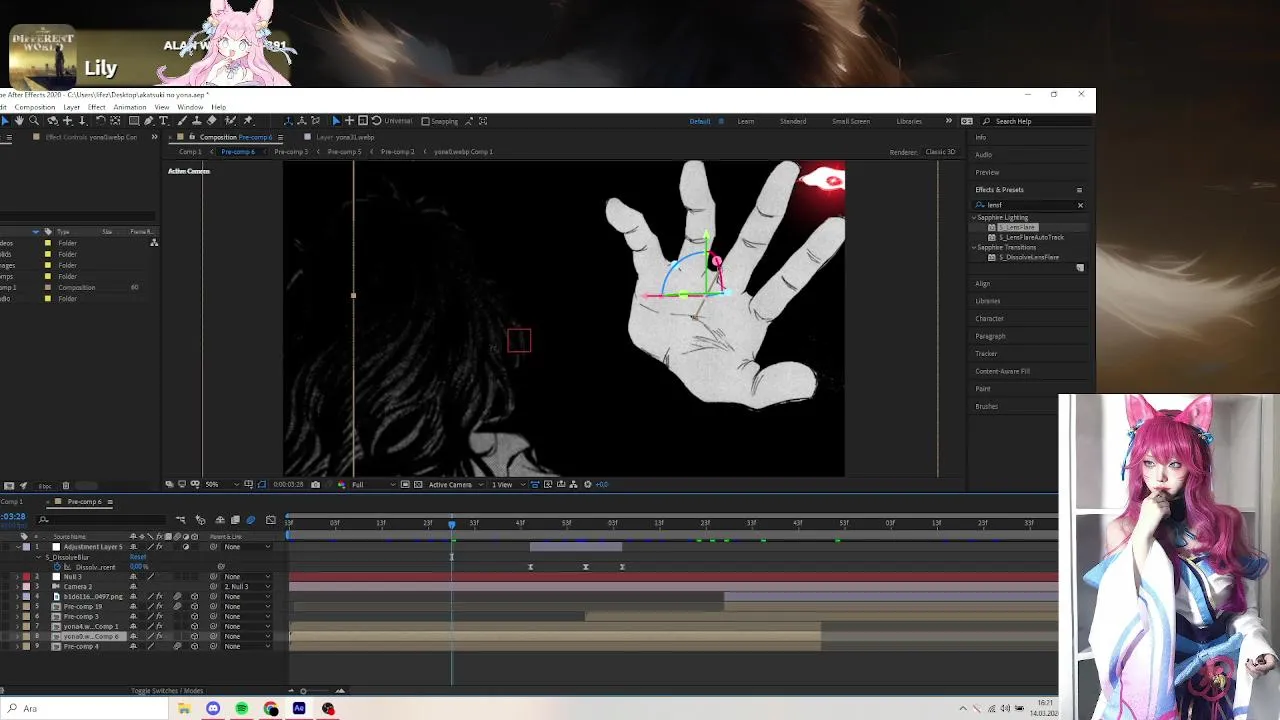Viewport: 1280px width, 720px height.
Task: Switch to the Pre-comp 3 breadcrumb tab
Action: click(x=291, y=152)
